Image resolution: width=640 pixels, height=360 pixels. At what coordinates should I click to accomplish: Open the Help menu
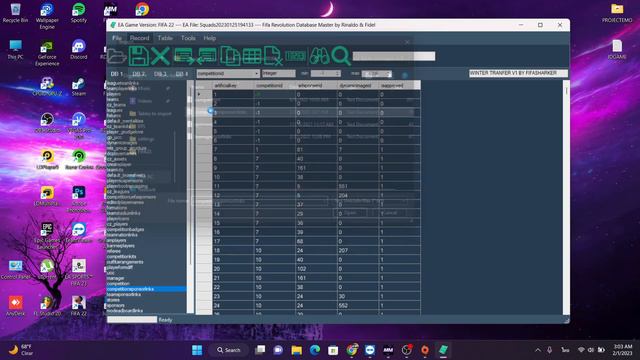tap(210, 38)
